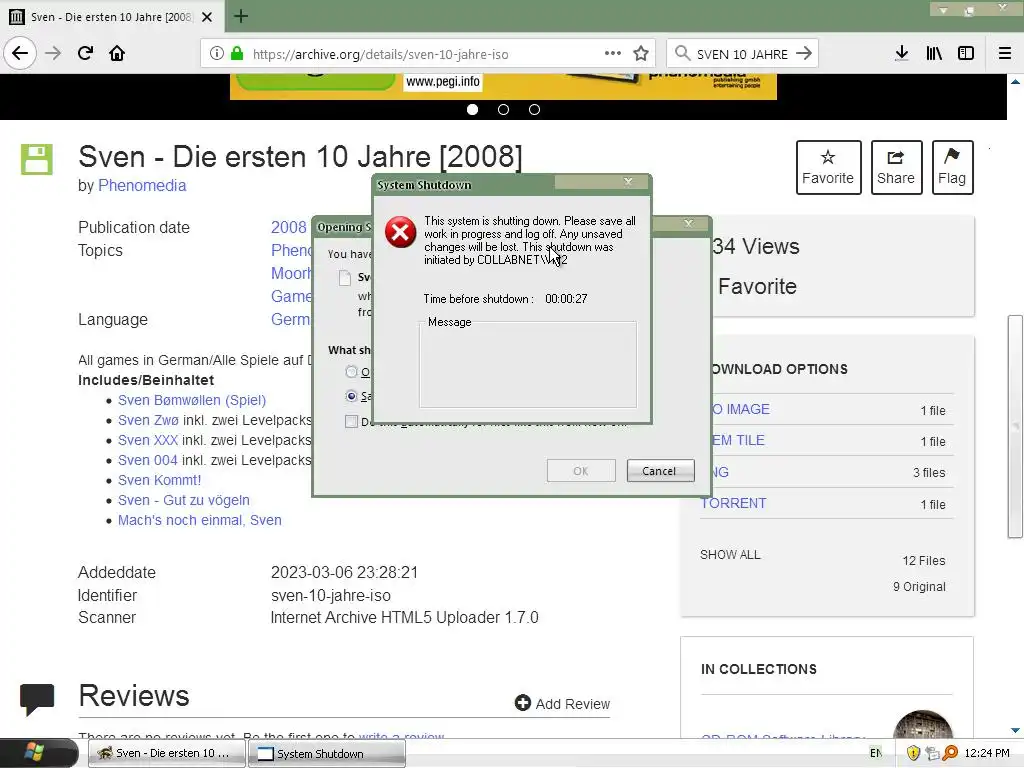1024x768 pixels.
Task: Click the green floppy disk software icon
Action: pos(37,159)
